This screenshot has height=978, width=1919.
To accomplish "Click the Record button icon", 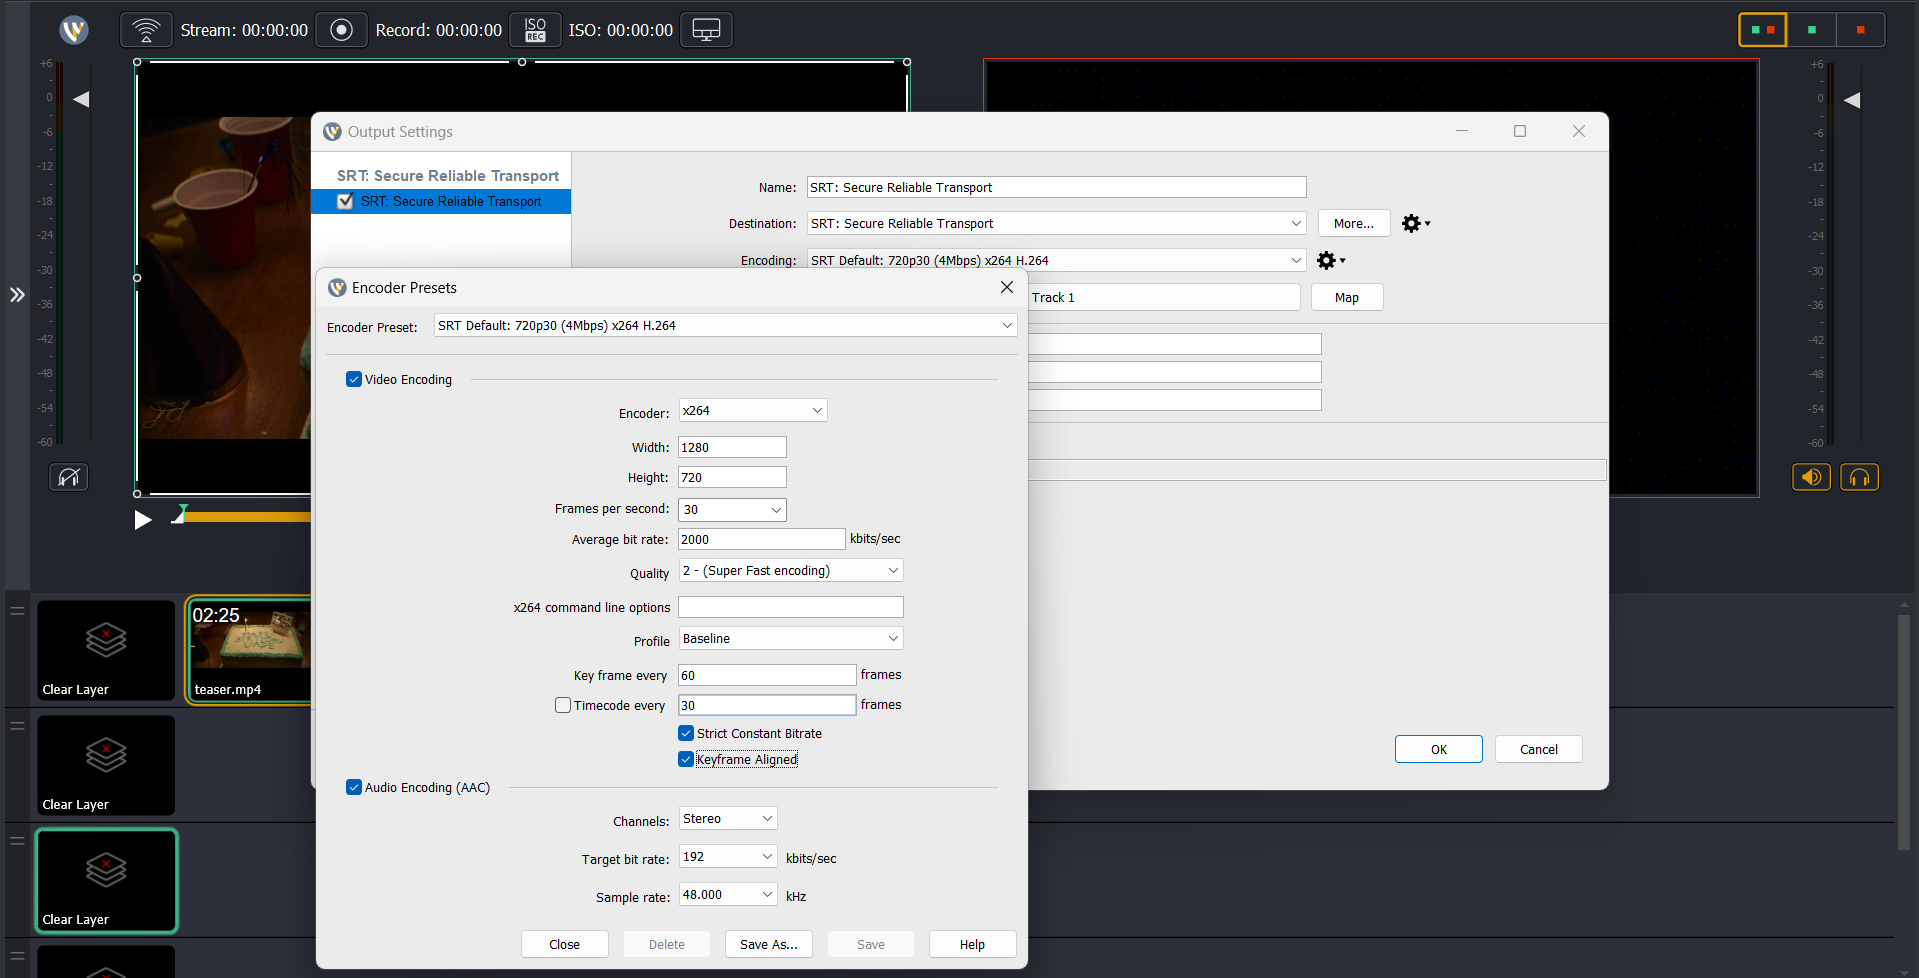I will (x=341, y=30).
